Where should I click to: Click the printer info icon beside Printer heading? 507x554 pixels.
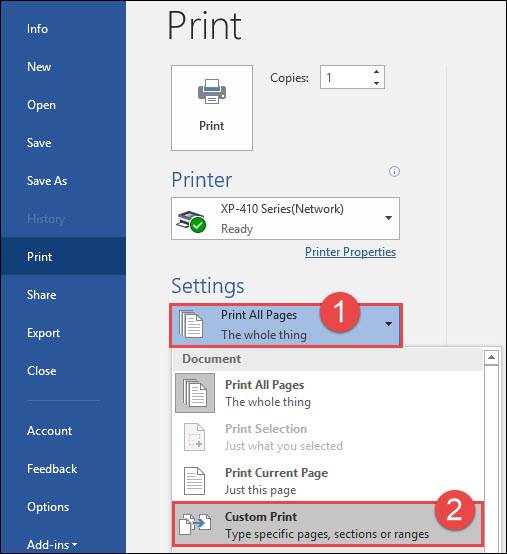[x=394, y=172]
